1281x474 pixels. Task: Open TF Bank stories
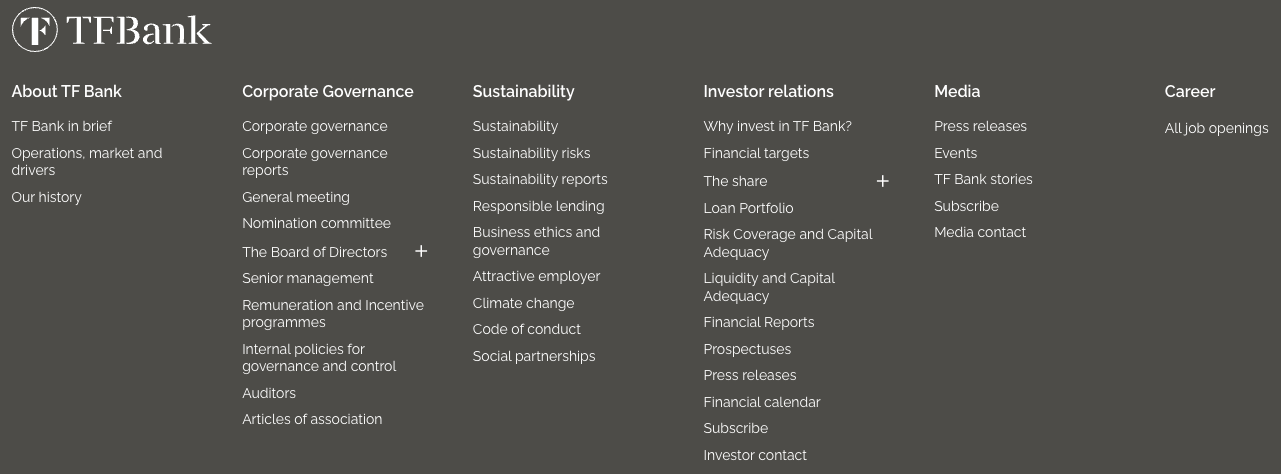click(x=983, y=179)
